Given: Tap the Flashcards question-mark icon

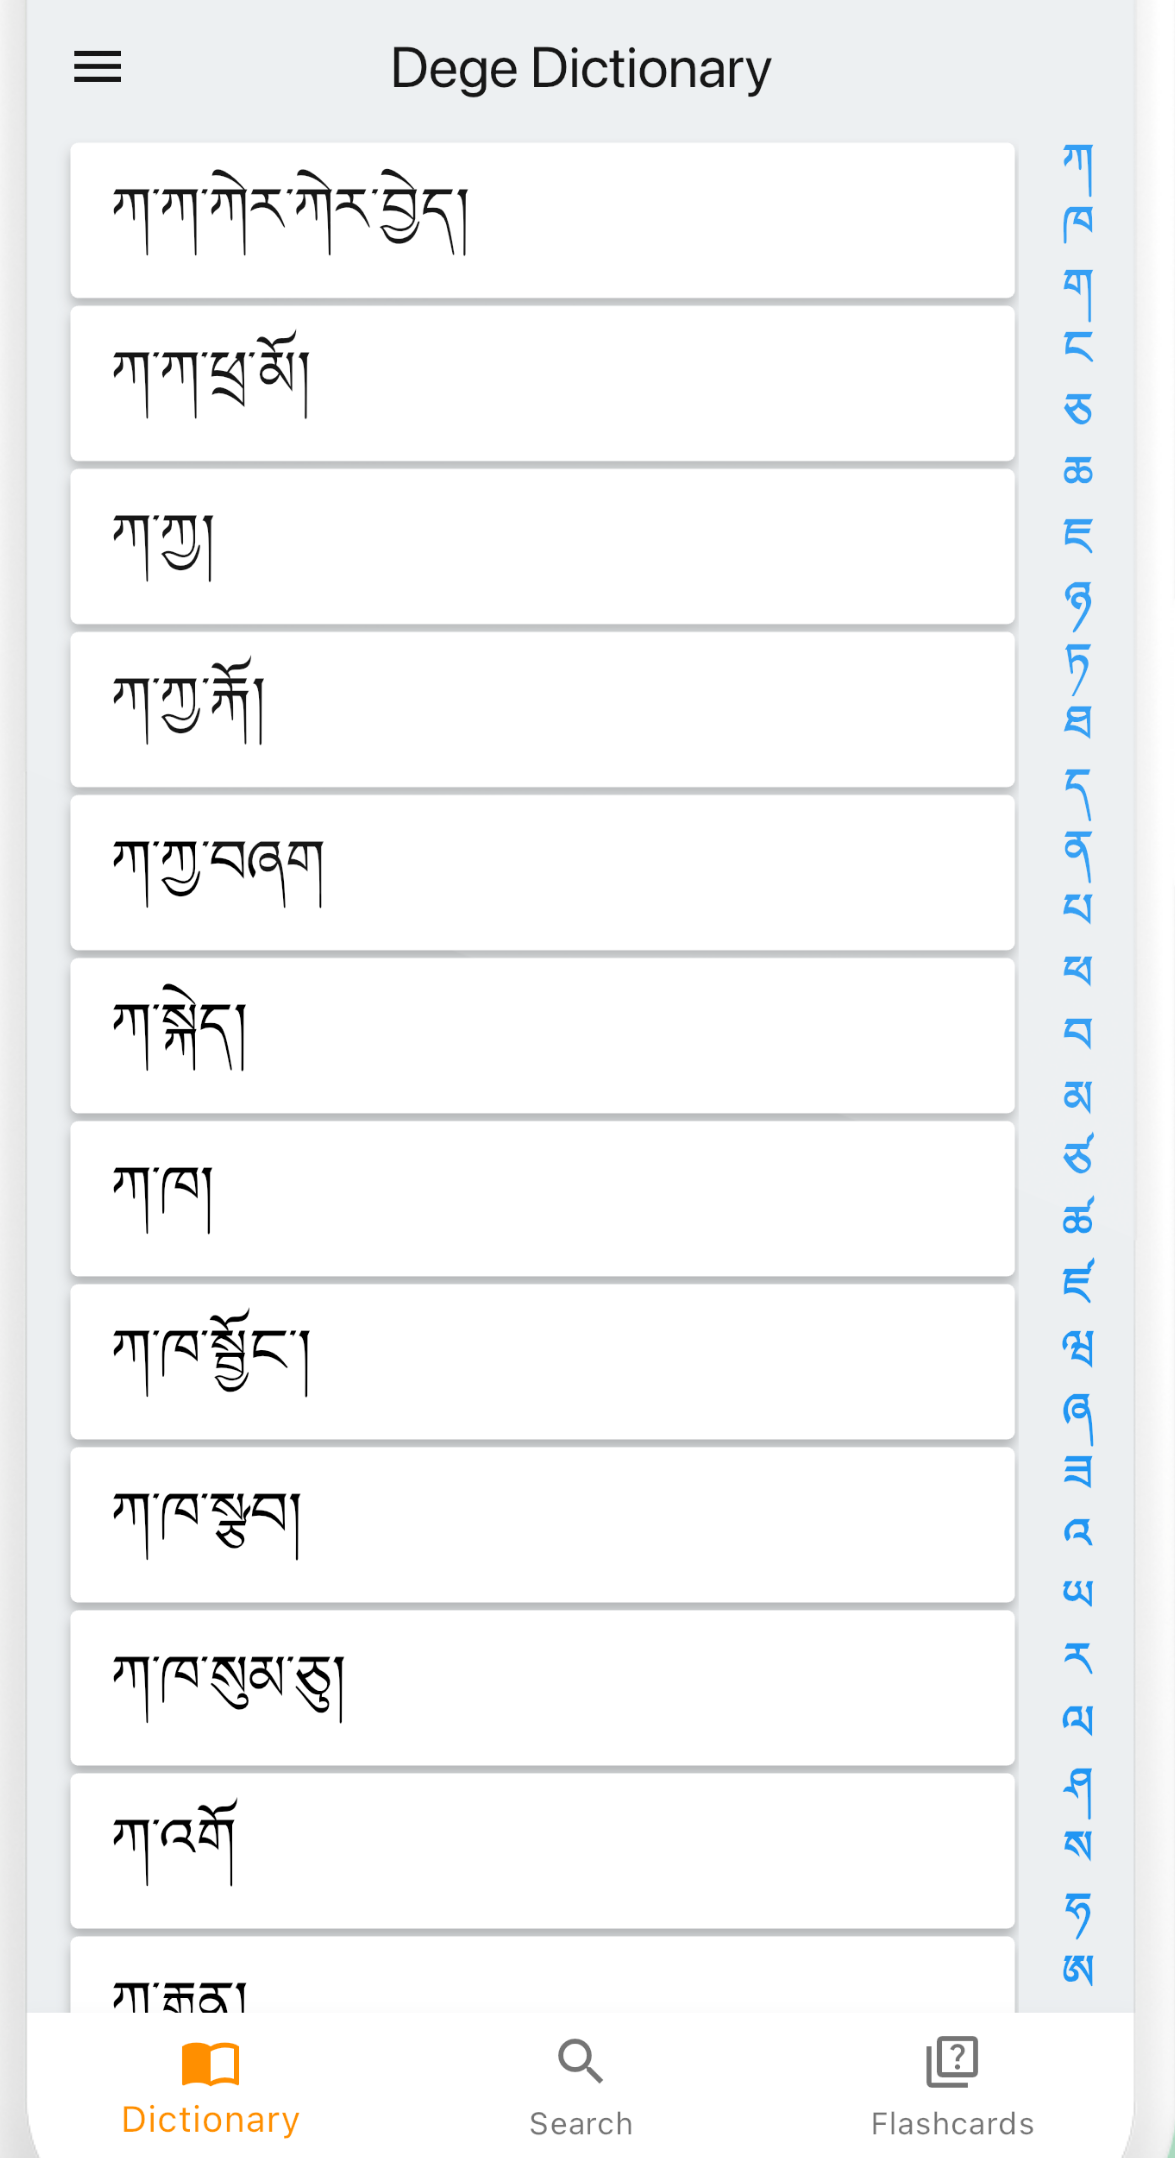Looking at the screenshot, I should click(x=952, y=2062).
